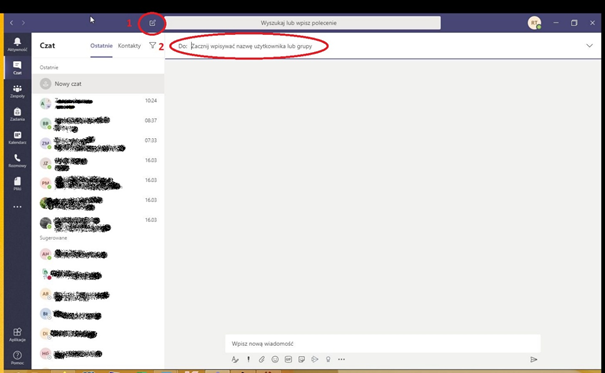
Task: Open Zadania in the left sidebar
Action: [17, 114]
